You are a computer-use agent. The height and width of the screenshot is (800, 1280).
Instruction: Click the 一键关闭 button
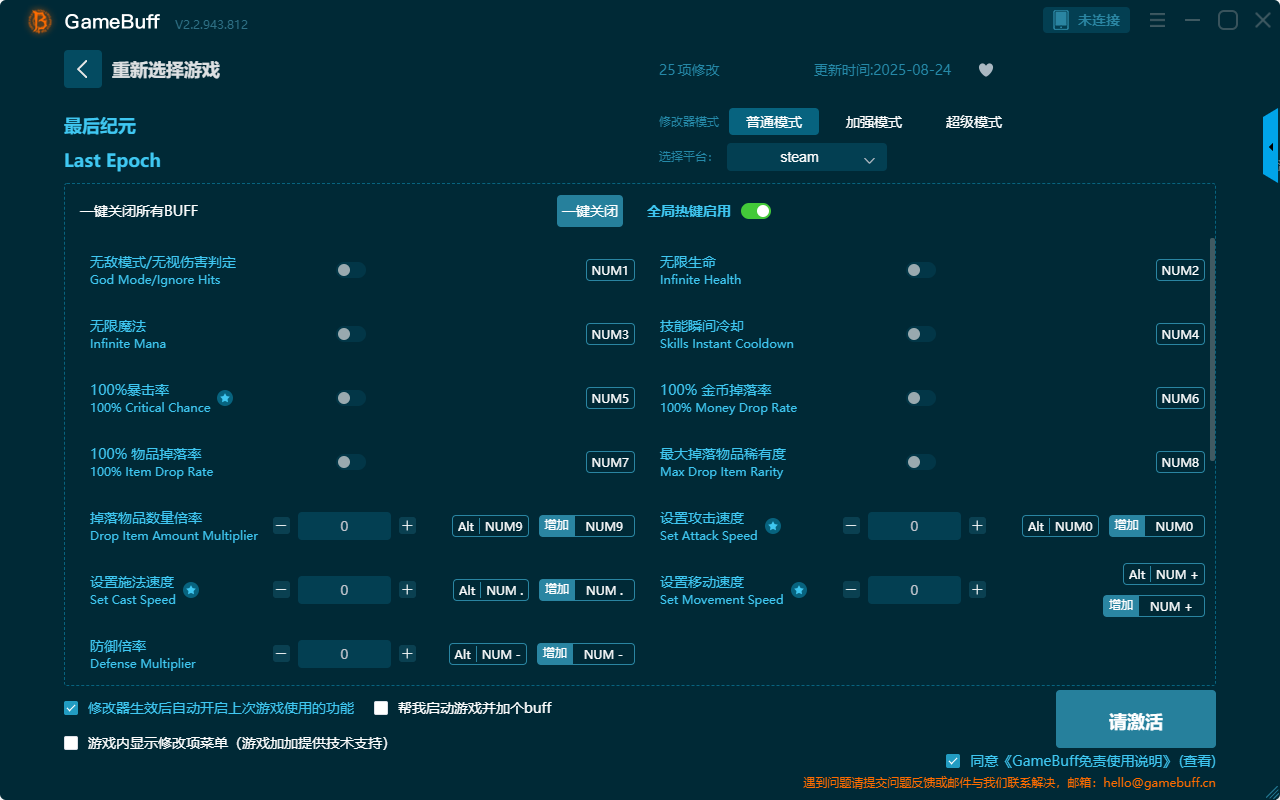point(590,211)
